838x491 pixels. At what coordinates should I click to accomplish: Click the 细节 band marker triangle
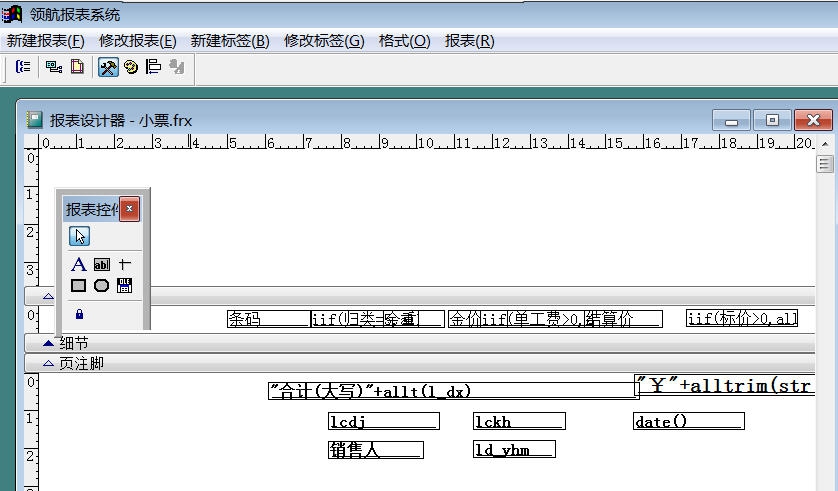coord(49,343)
